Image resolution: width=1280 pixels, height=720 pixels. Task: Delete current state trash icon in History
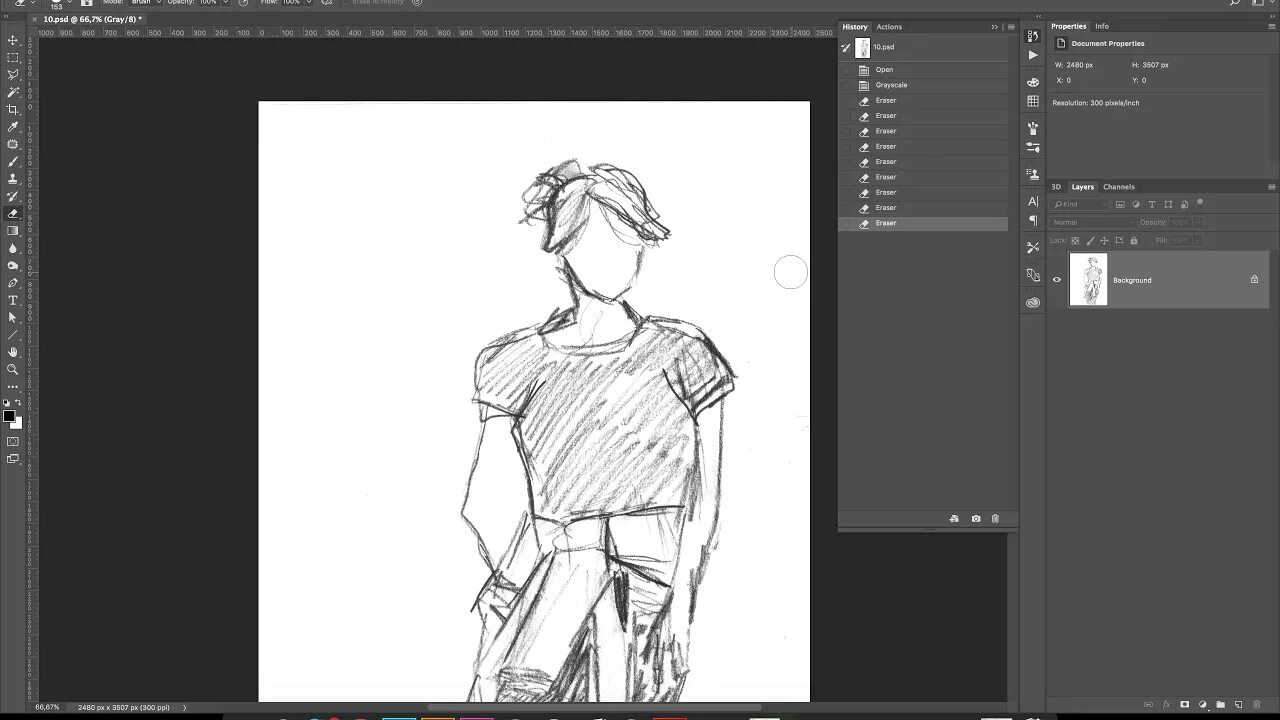[x=995, y=519]
